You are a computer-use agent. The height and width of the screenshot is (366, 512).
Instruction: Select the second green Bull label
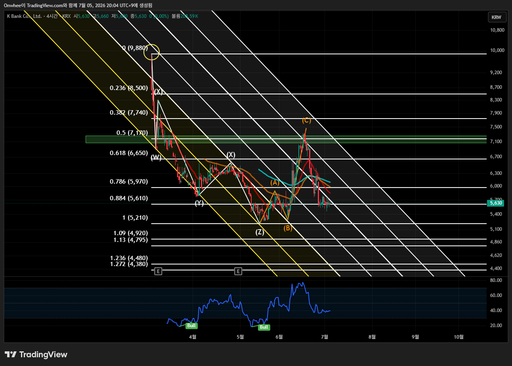click(x=264, y=327)
